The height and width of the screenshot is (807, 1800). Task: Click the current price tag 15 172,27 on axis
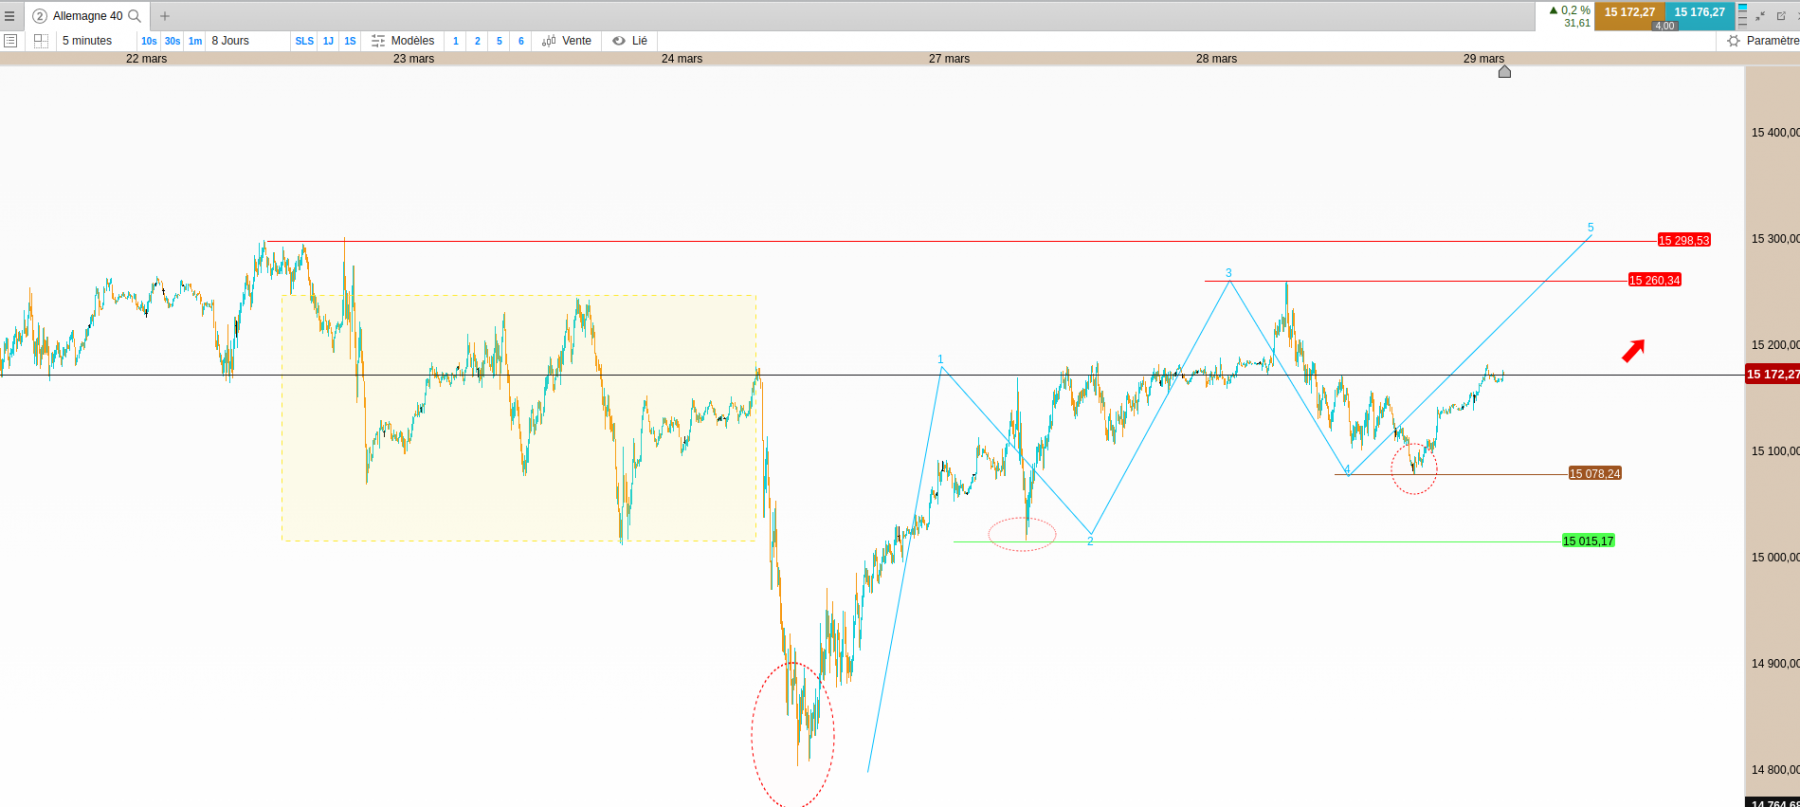point(1772,374)
